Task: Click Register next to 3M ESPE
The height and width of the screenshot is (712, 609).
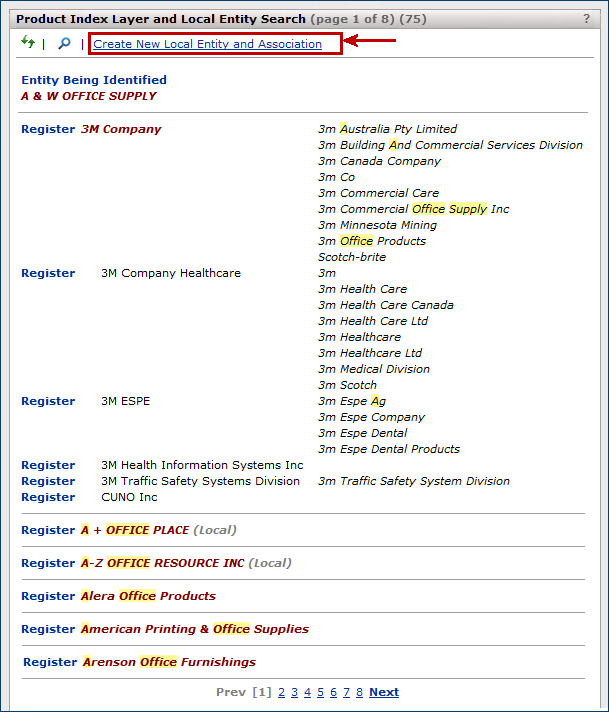Action: (x=48, y=401)
